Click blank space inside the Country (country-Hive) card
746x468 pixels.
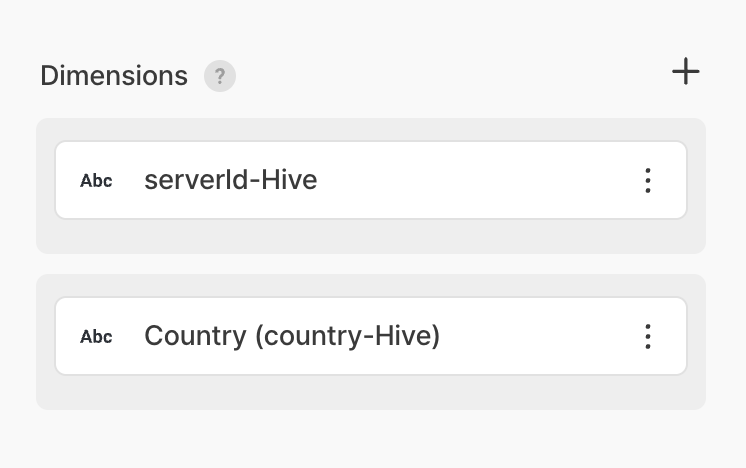(x=540, y=336)
